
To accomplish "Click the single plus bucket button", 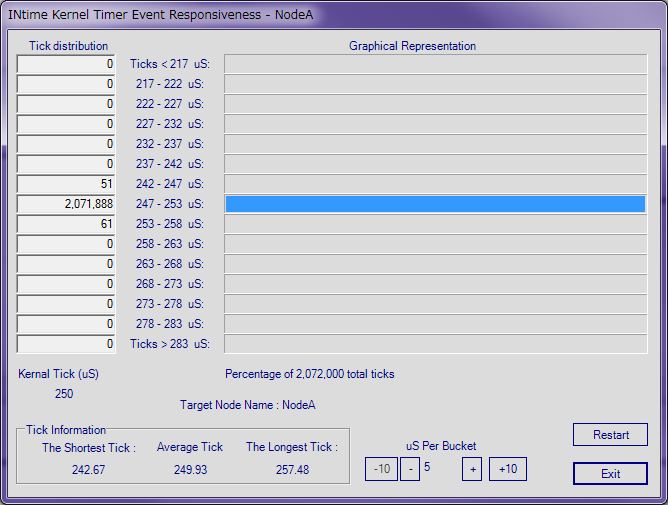I will click(472, 469).
